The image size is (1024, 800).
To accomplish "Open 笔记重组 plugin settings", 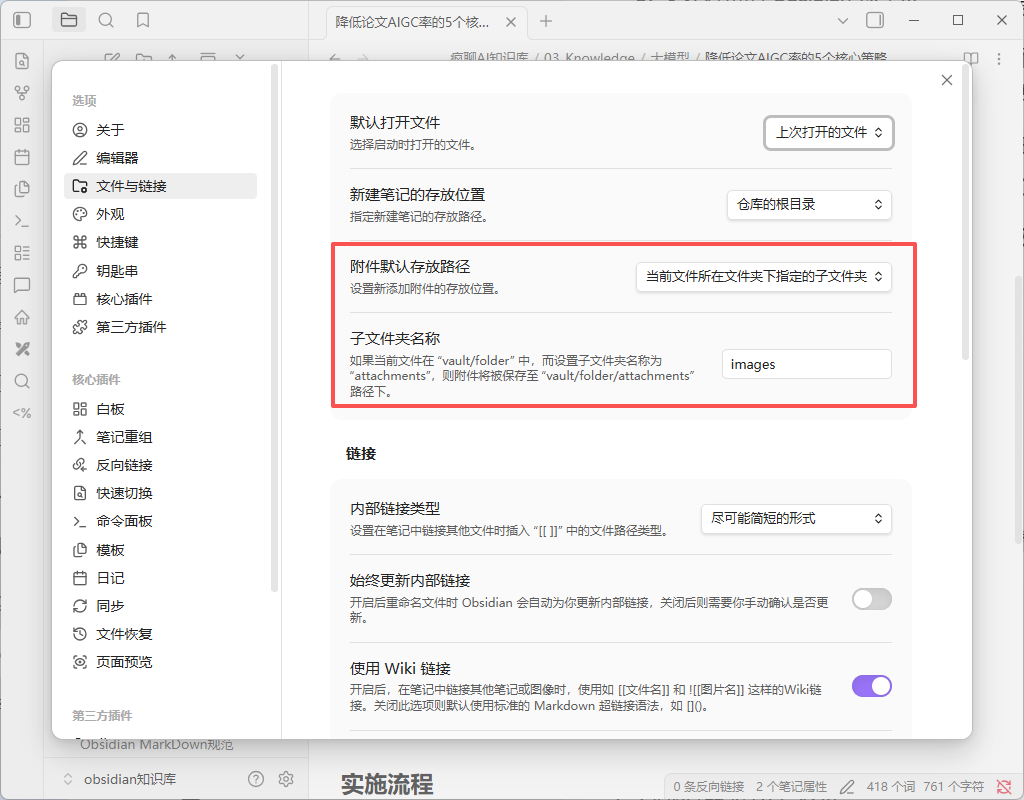I will 161,437.
